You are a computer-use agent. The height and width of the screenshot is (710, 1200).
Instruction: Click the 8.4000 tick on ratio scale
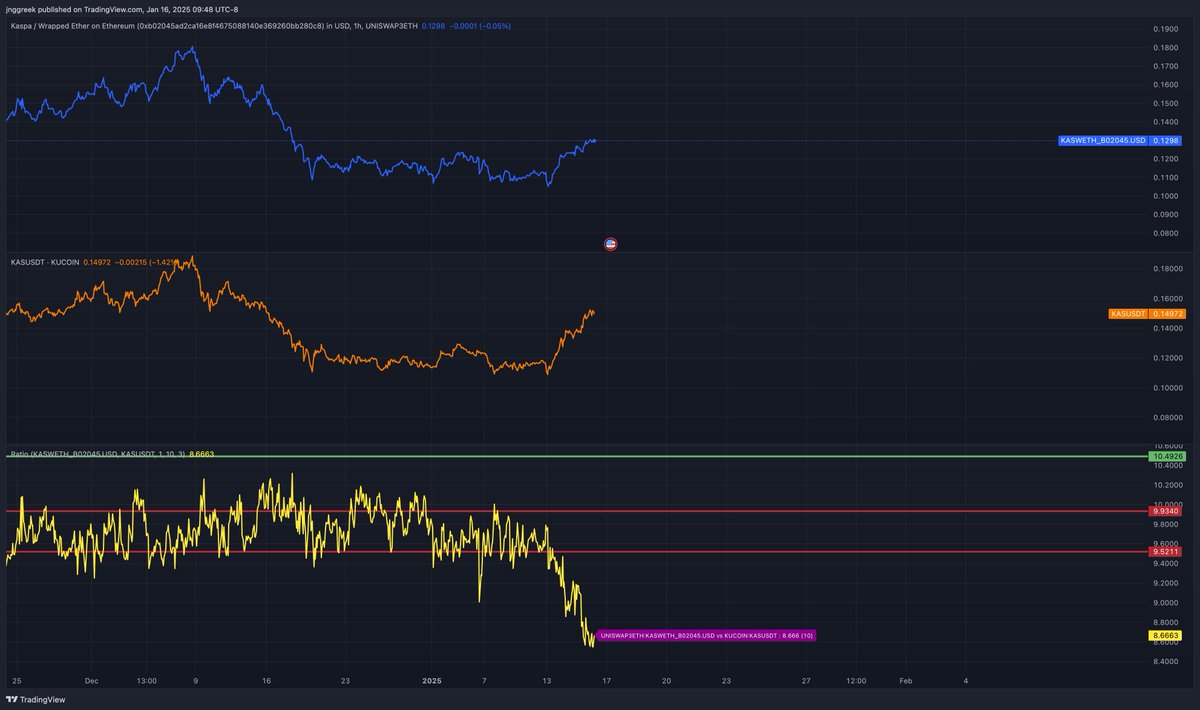pos(1166,661)
